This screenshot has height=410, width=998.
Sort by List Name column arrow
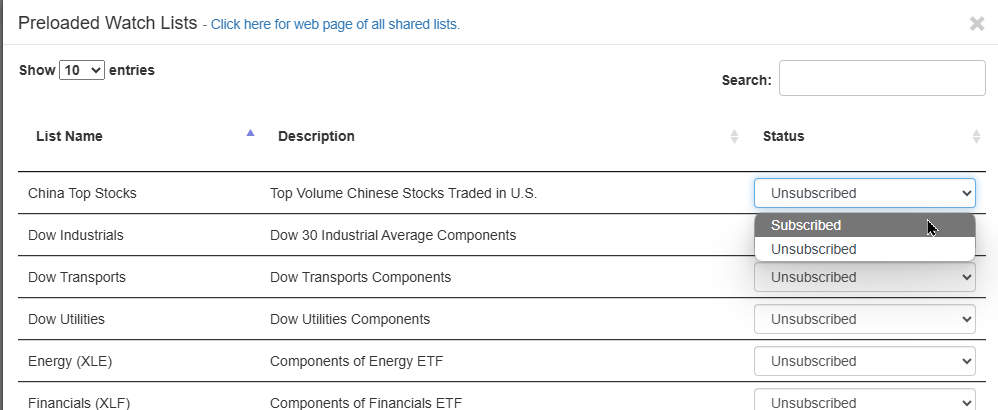[250, 133]
